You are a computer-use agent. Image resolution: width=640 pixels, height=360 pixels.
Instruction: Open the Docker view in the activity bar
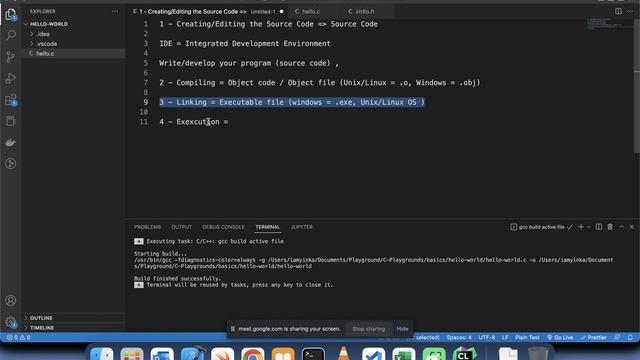coord(11,142)
